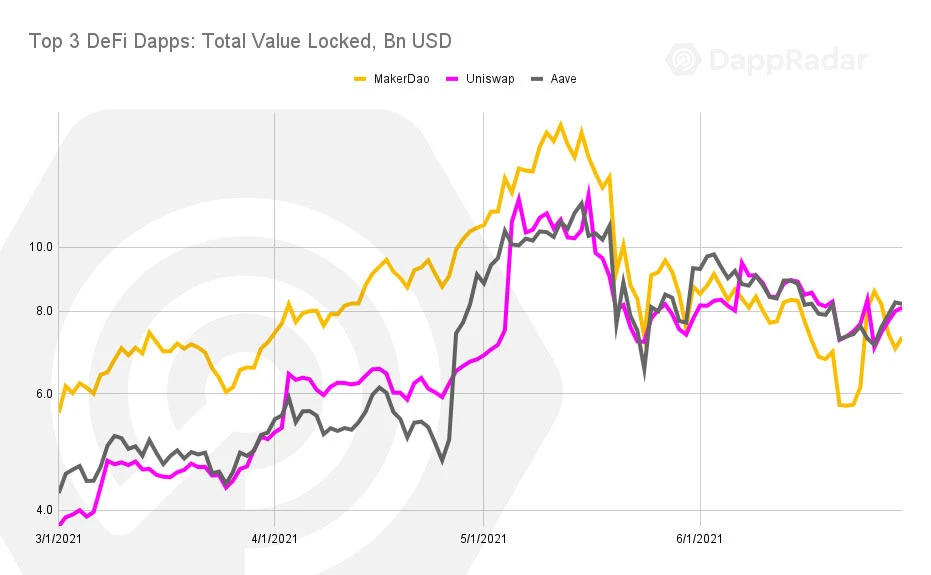
Task: Click the DappRadar watermark text
Action: (788, 60)
